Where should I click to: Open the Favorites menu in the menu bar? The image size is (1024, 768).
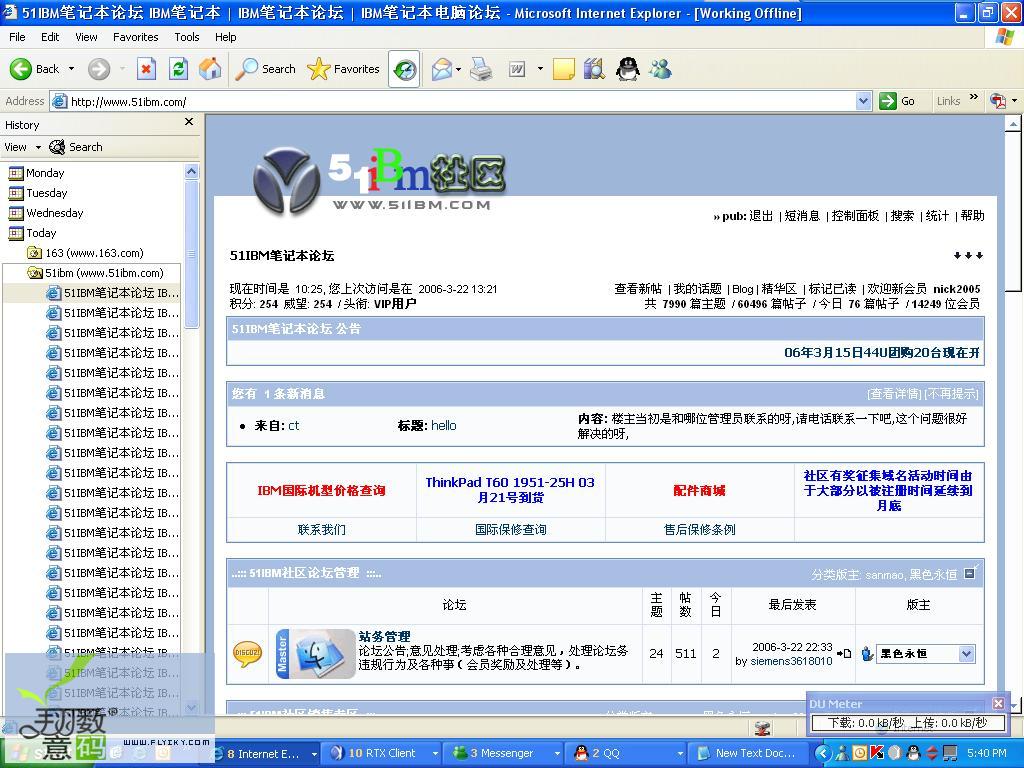pyautogui.click(x=136, y=37)
